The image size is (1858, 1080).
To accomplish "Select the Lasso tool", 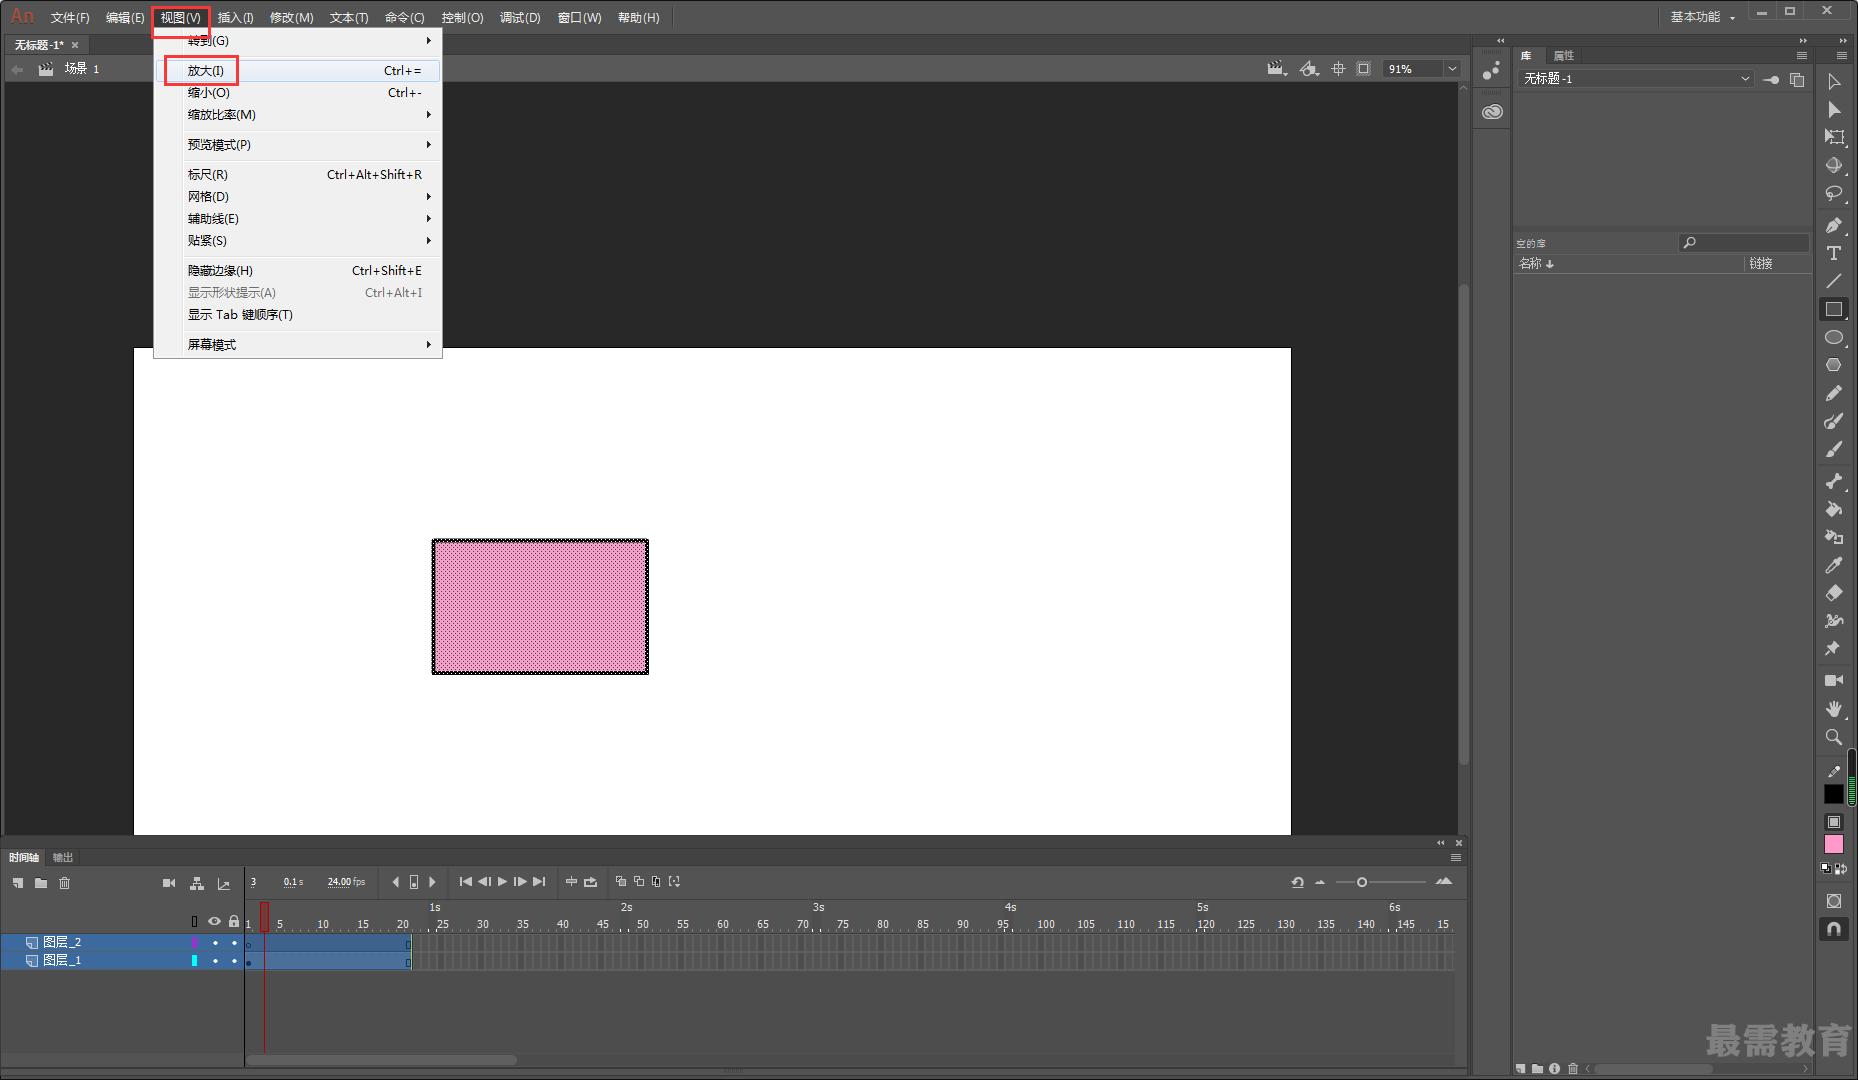I will click(1833, 194).
